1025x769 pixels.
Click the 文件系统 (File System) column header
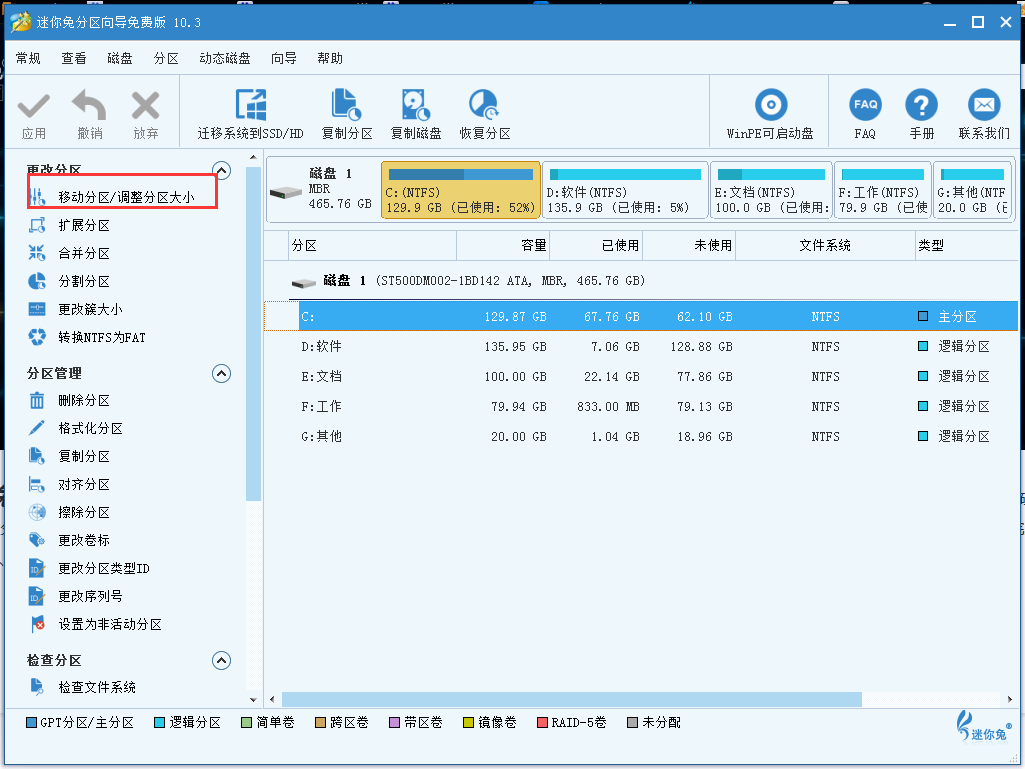click(825, 245)
